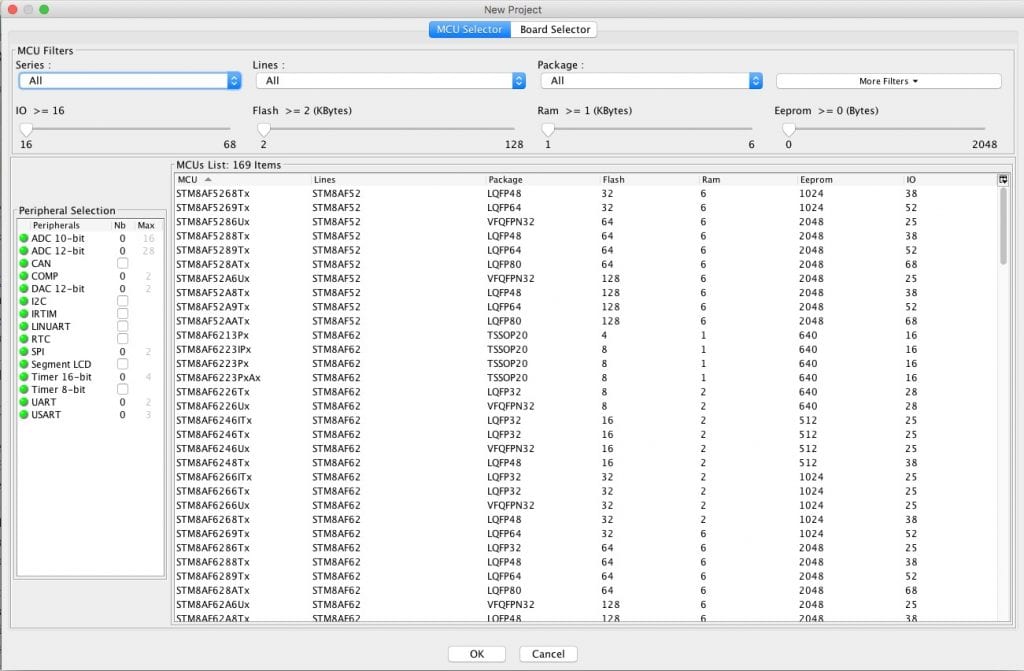Click the green icon next to Timer 16-bit
The width and height of the screenshot is (1024, 671).
[25, 377]
